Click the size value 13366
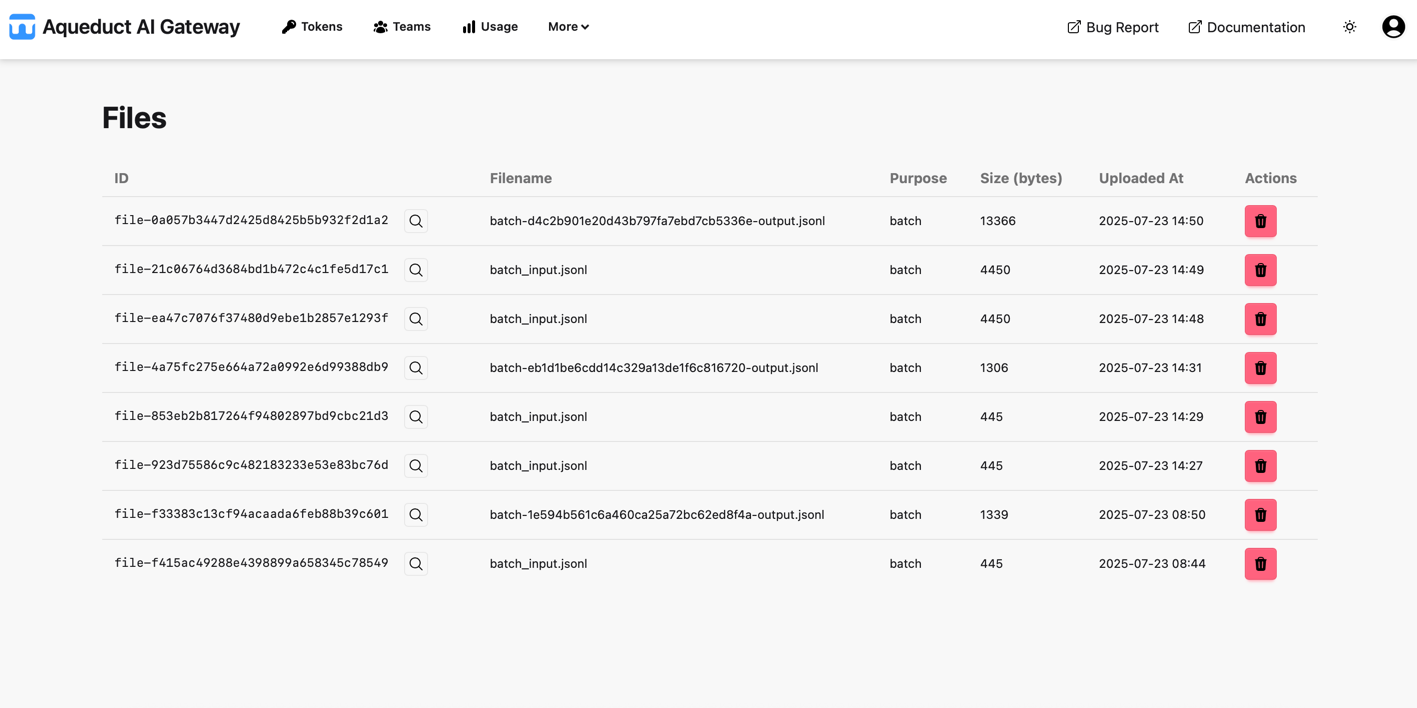 (x=998, y=221)
